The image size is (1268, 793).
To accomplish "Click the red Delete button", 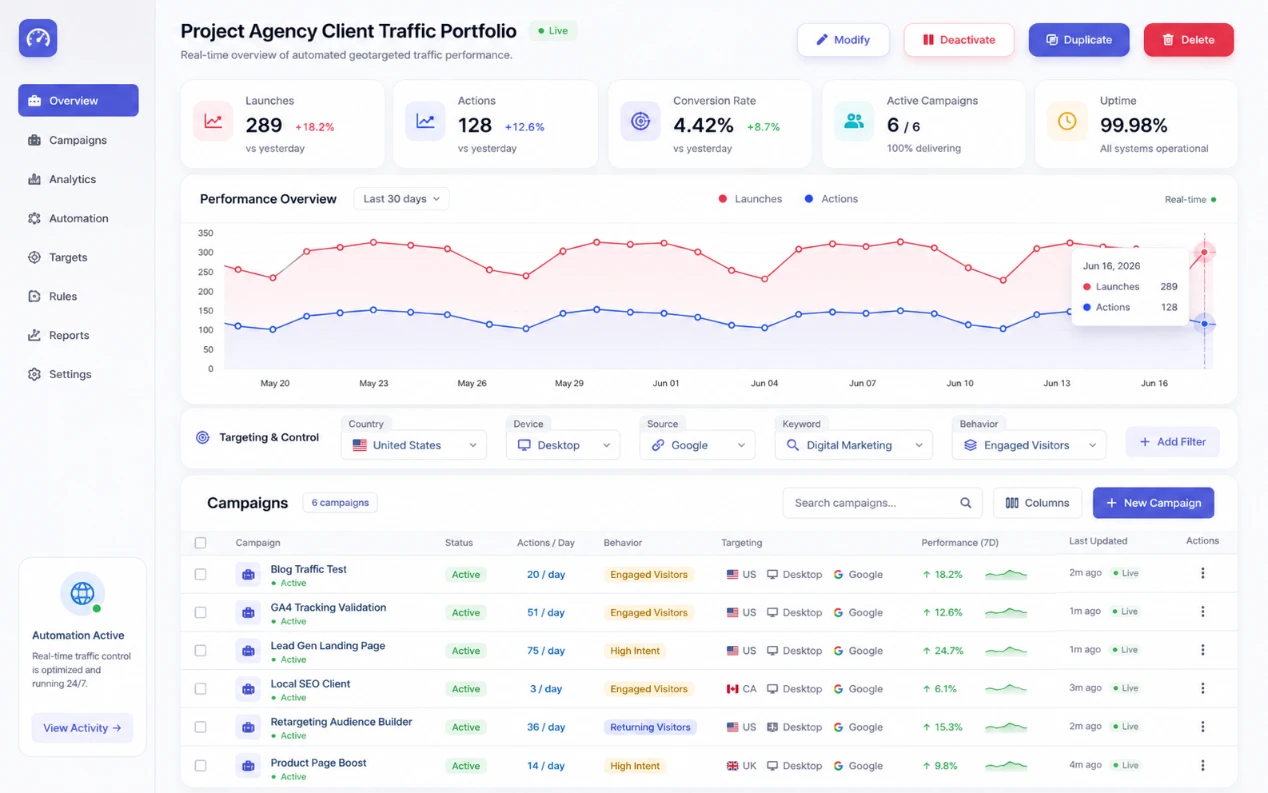I will pyautogui.click(x=1189, y=40).
